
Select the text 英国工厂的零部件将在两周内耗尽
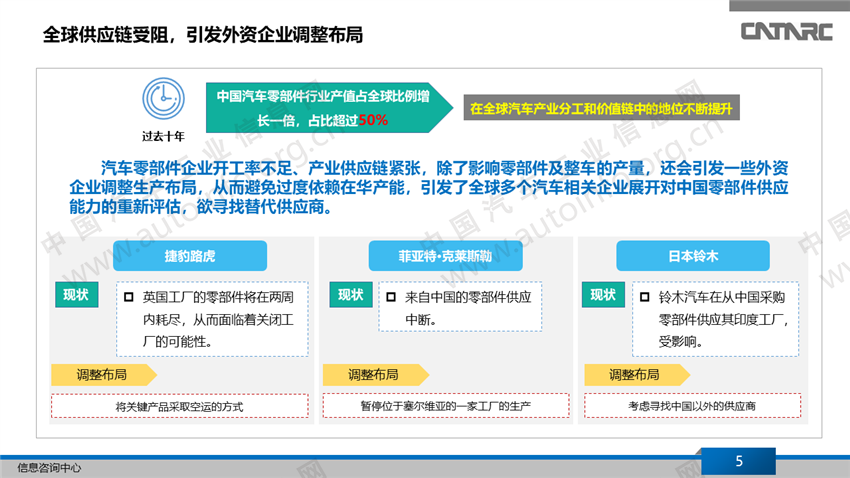coord(218,319)
